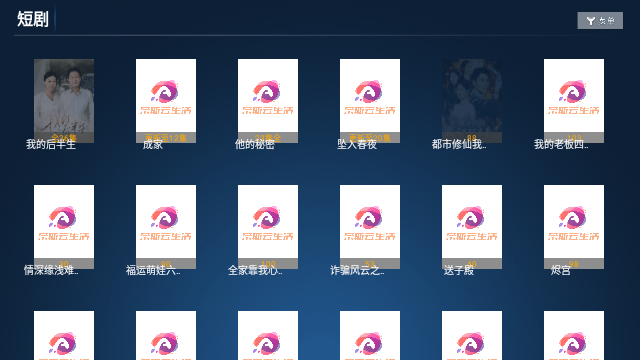Click the title text 都市修仙我..
Viewport: 640px width, 360px height.
point(459,144)
